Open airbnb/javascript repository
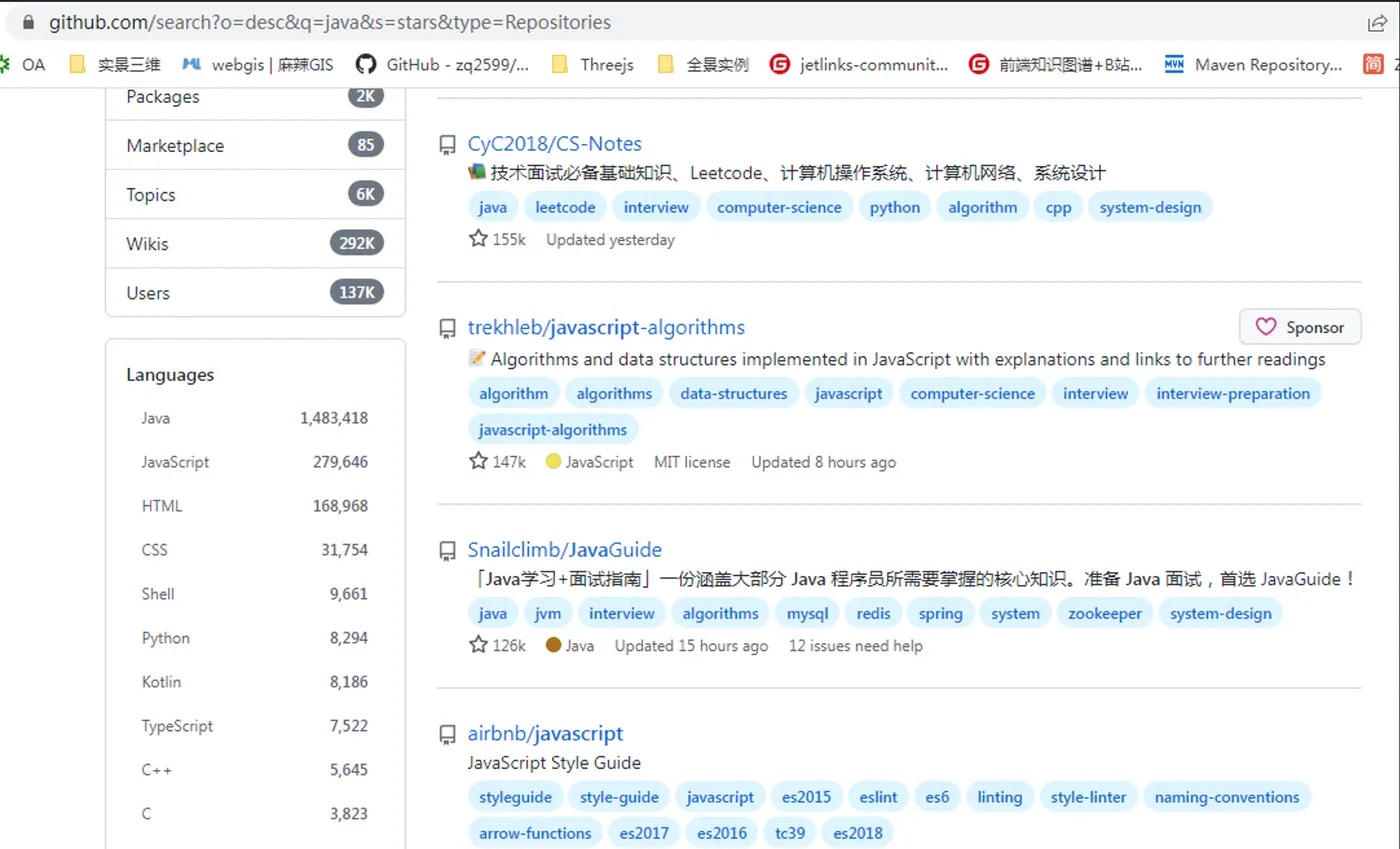This screenshot has height=849, width=1400. 545,734
